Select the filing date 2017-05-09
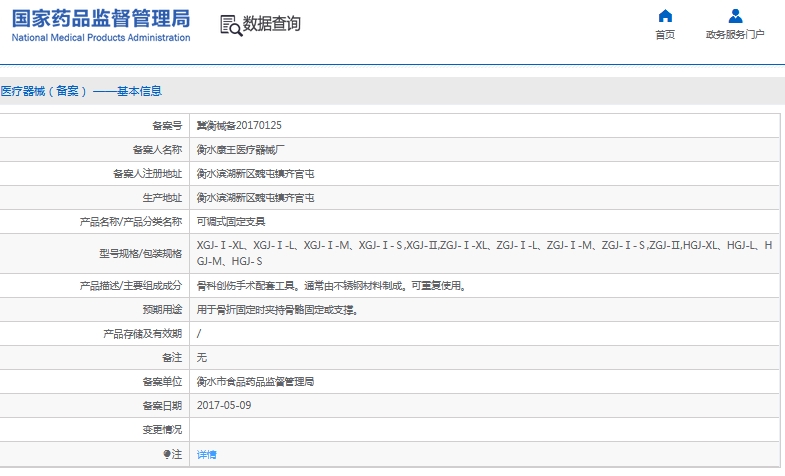 click(x=224, y=405)
